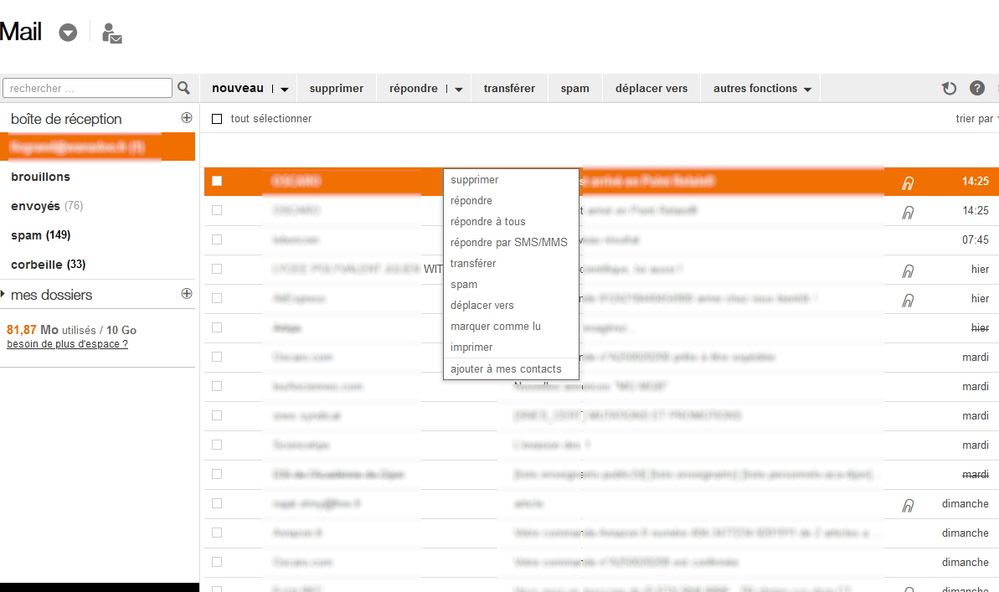Click the nouveau button
The image size is (999, 592).
(x=238, y=88)
